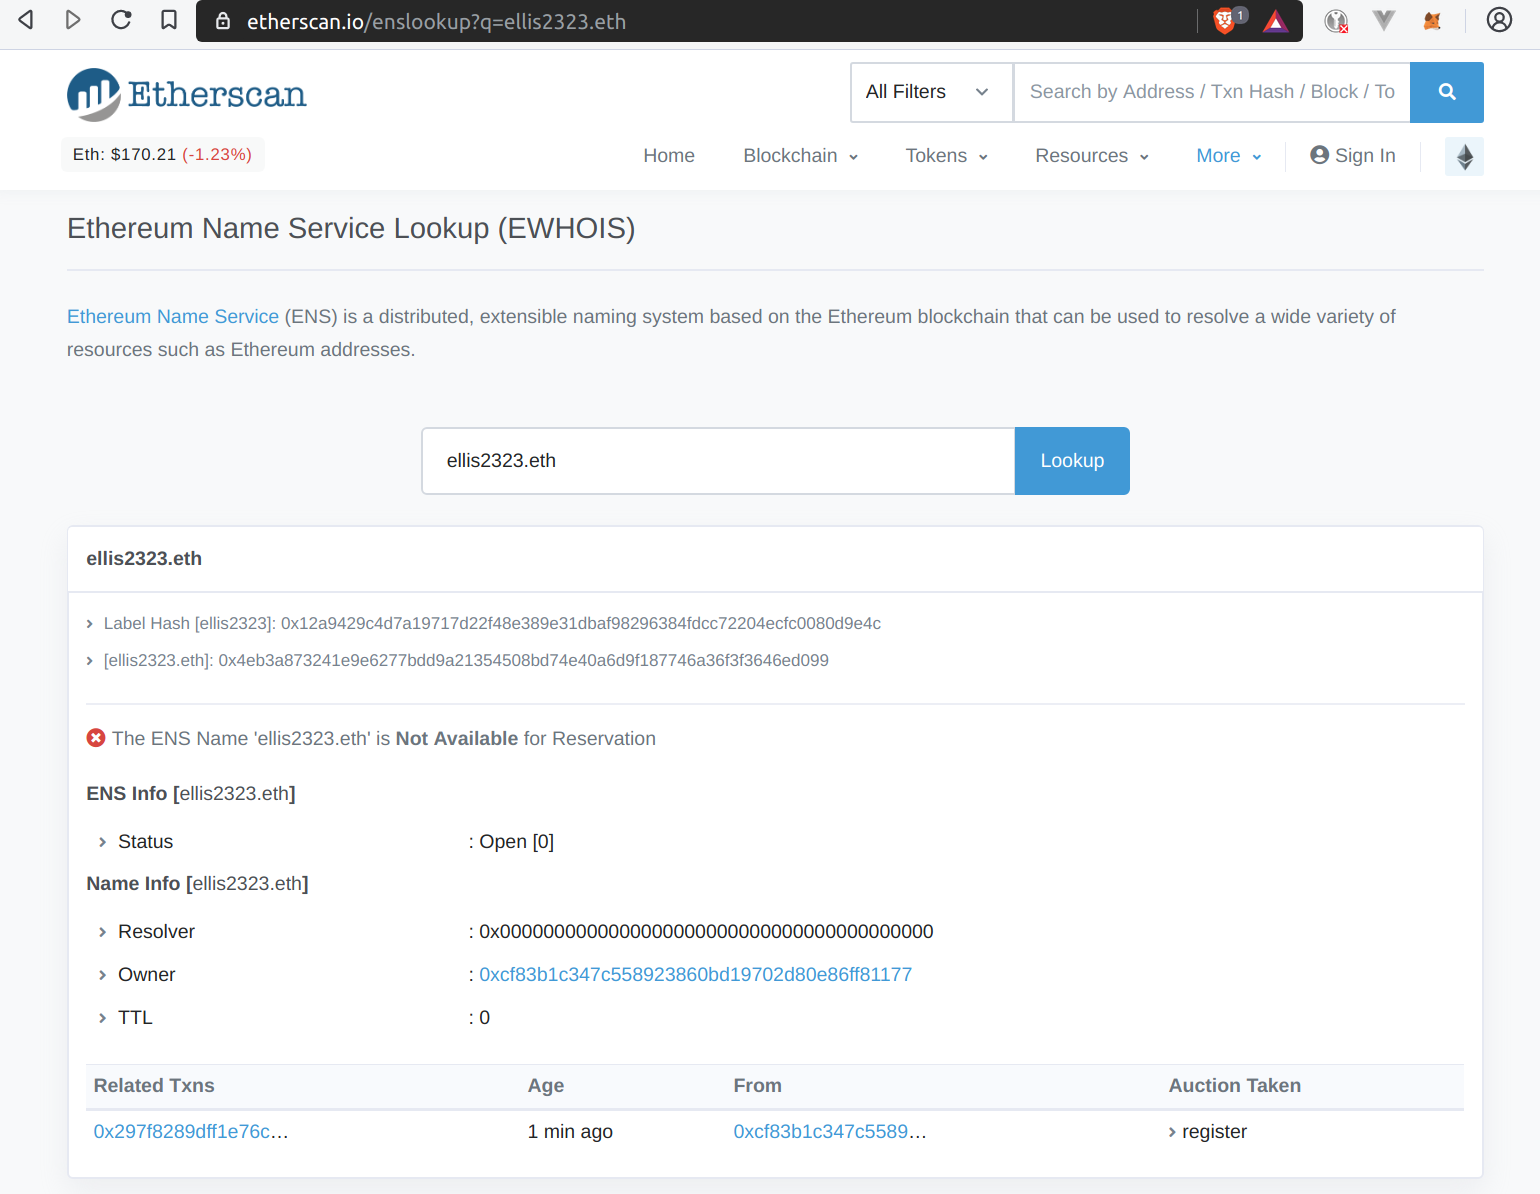The width and height of the screenshot is (1540, 1194).
Task: Open transaction 0x297f8289dff1e76c link
Action: tap(191, 1132)
